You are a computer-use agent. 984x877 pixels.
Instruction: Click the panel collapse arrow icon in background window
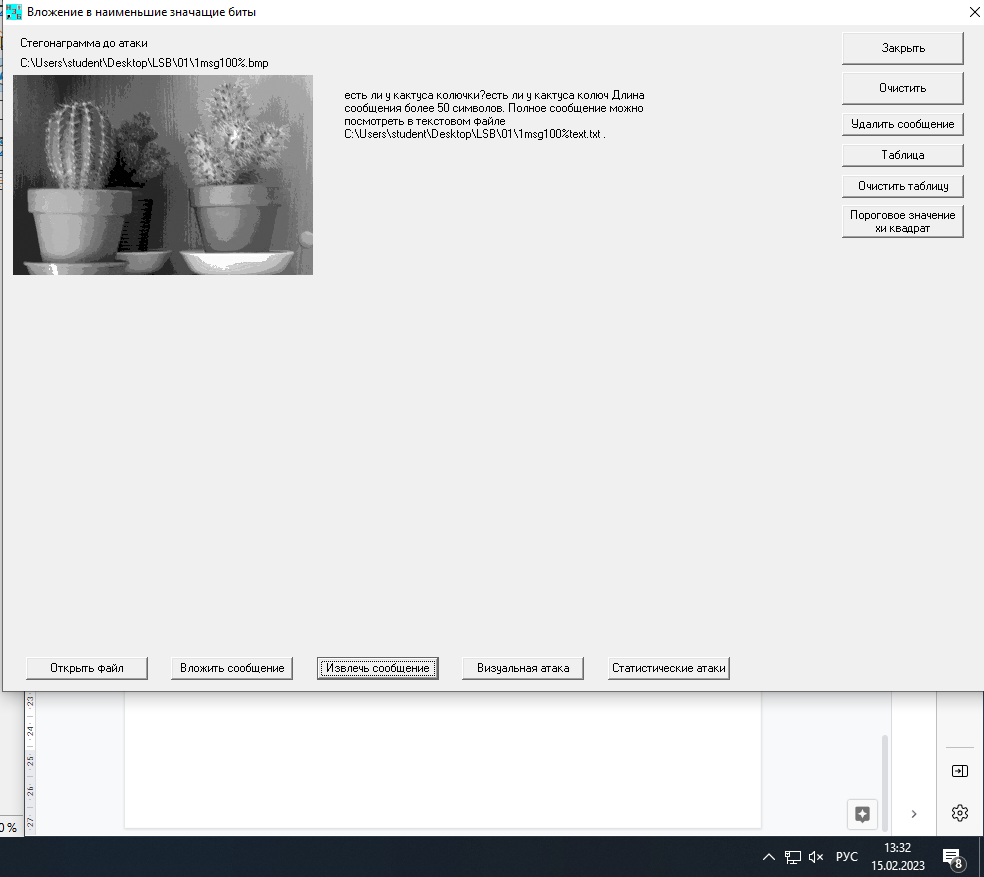(x=960, y=771)
